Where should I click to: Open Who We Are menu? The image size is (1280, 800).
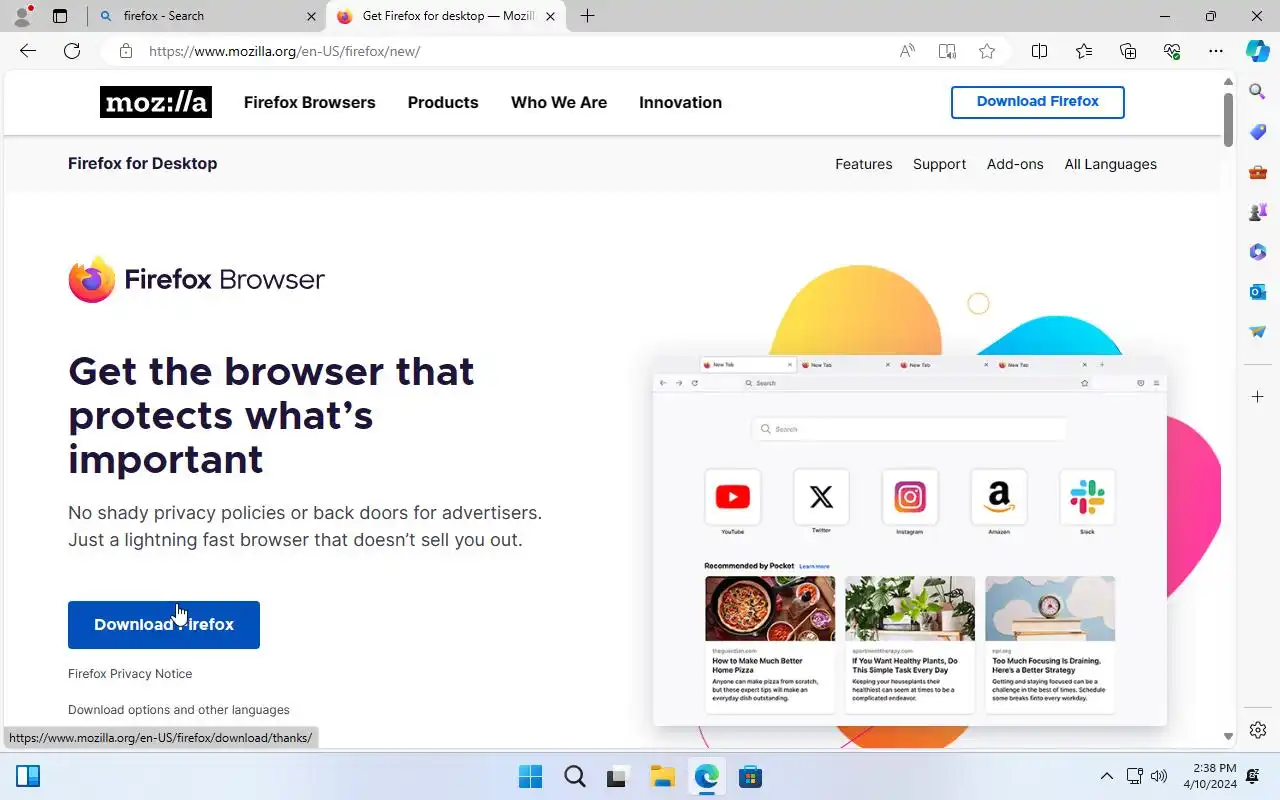(x=559, y=102)
